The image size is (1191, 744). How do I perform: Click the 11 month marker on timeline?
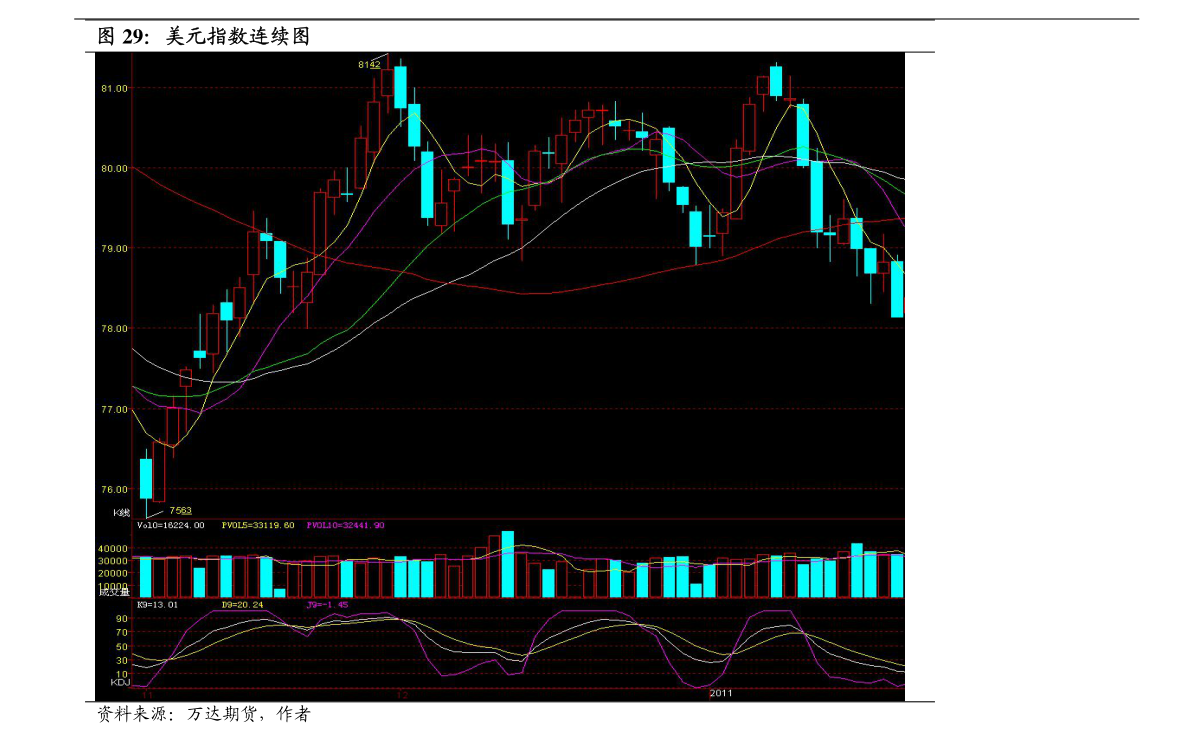(x=146, y=694)
